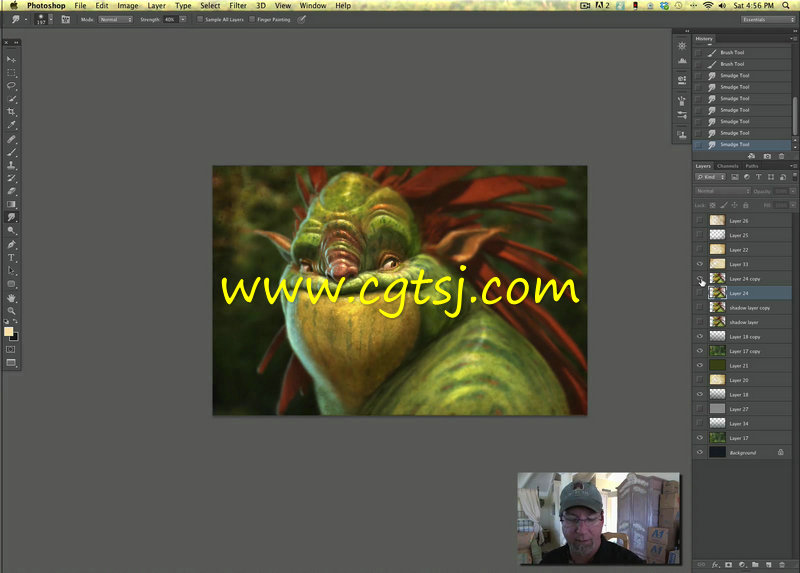This screenshot has width=800, height=573.
Task: Hide Layer 17 visibility
Action: 699,438
